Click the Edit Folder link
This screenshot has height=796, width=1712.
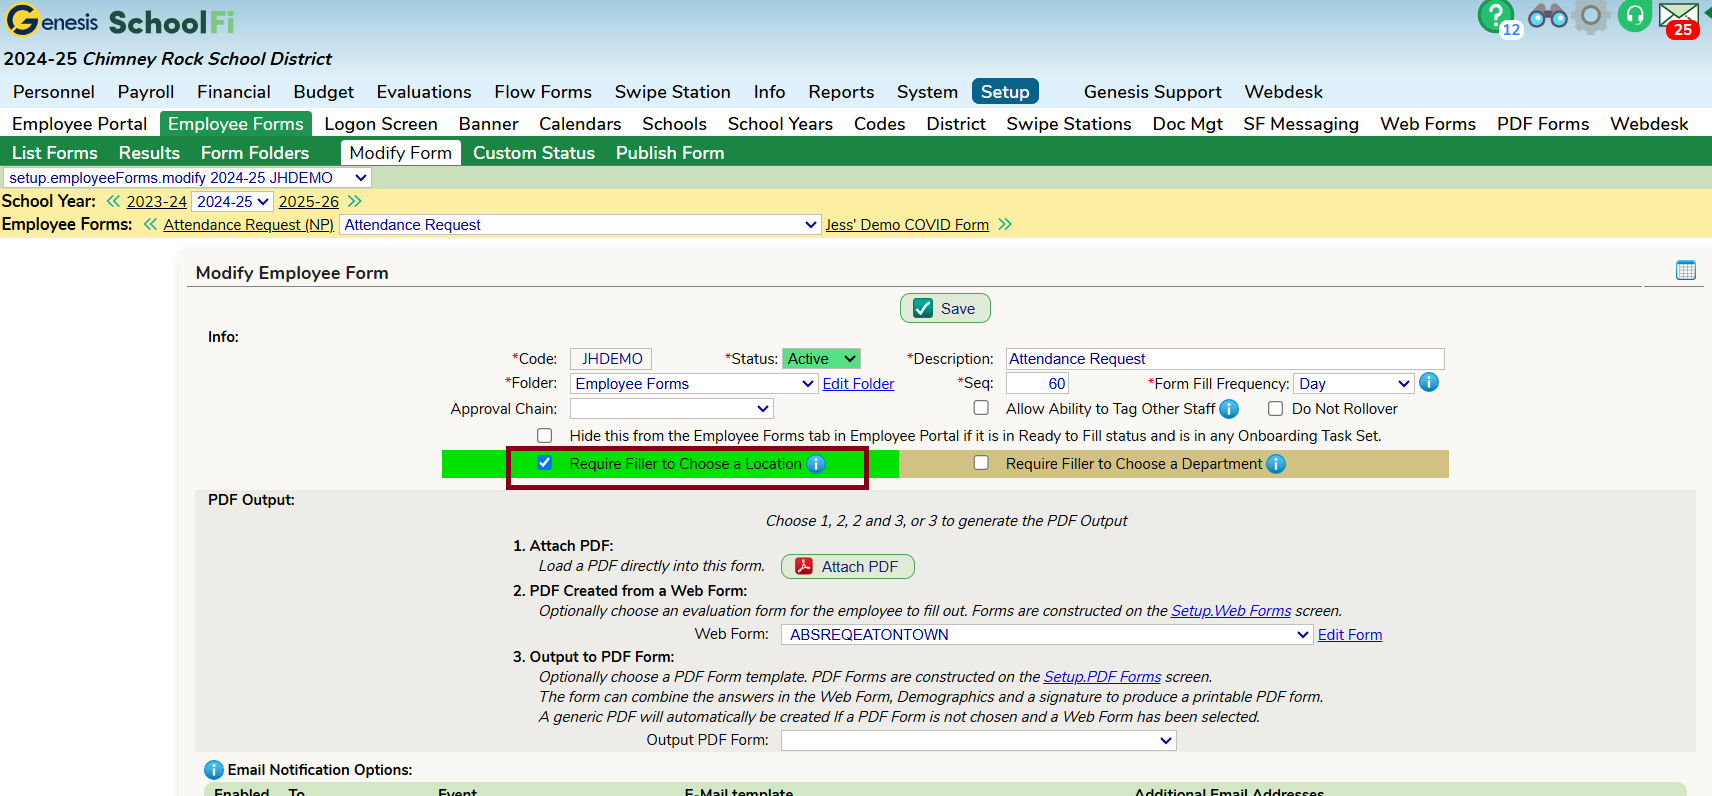pyautogui.click(x=858, y=384)
